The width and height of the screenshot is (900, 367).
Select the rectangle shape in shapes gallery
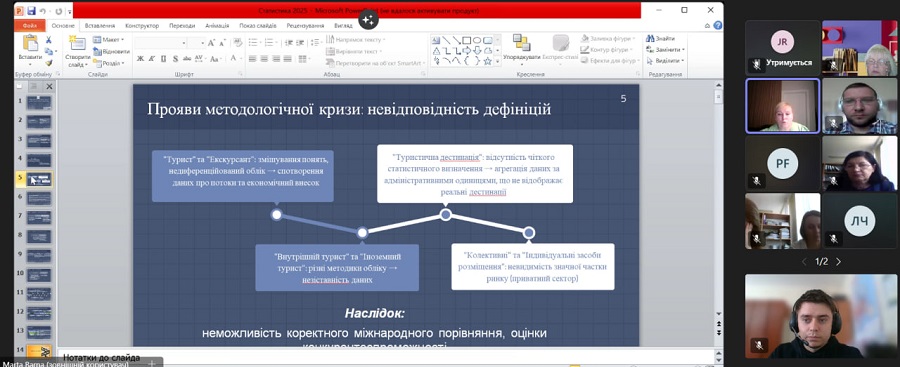467,40
